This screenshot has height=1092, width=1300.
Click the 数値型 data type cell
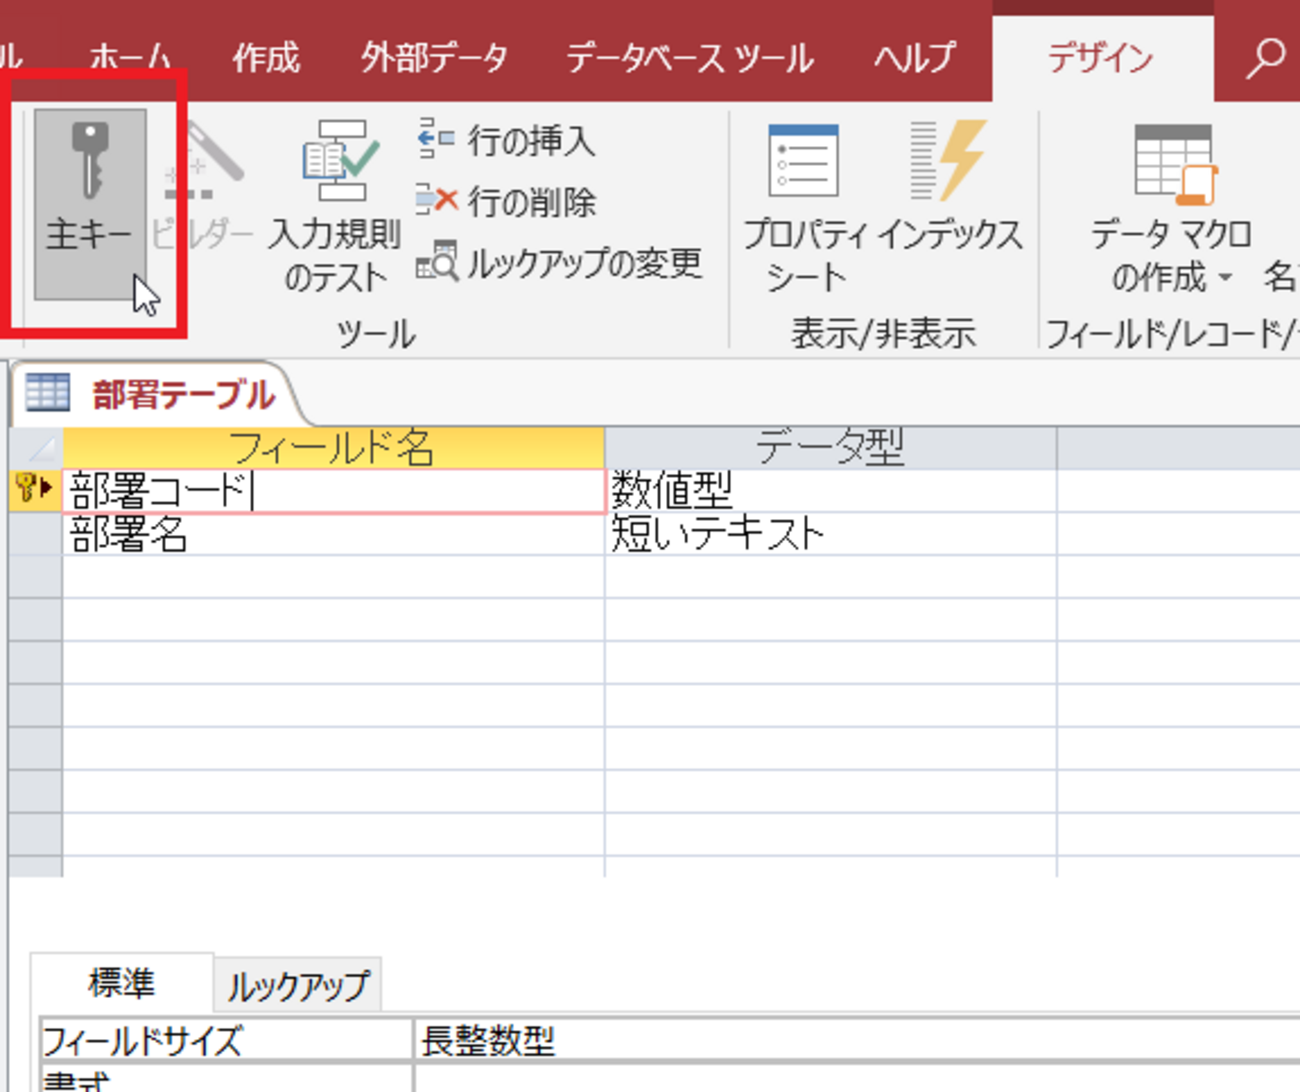[x=831, y=491]
